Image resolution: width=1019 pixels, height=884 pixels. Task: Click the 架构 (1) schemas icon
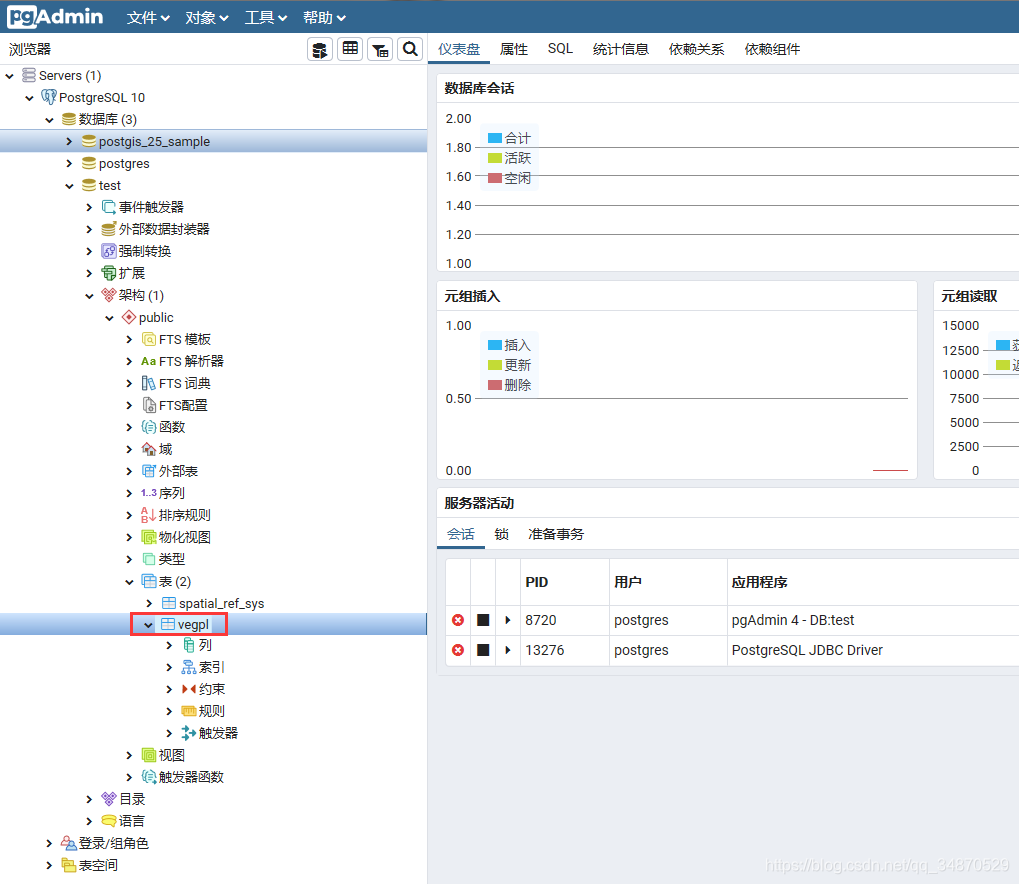[109, 295]
